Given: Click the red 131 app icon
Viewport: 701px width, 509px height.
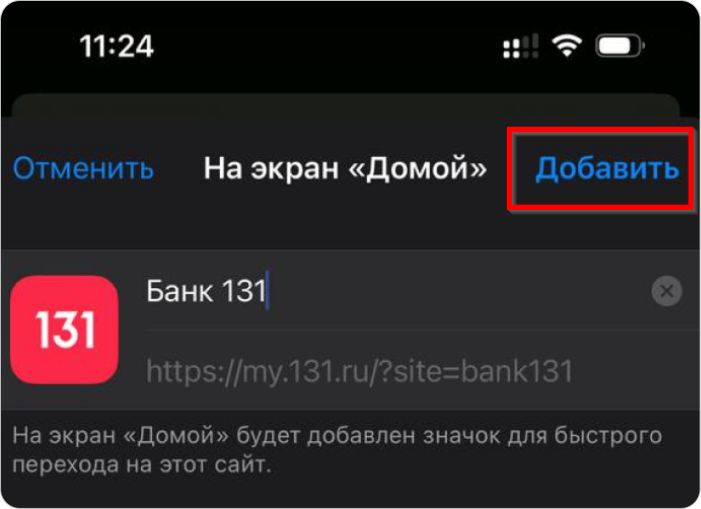Looking at the screenshot, I should tap(64, 330).
